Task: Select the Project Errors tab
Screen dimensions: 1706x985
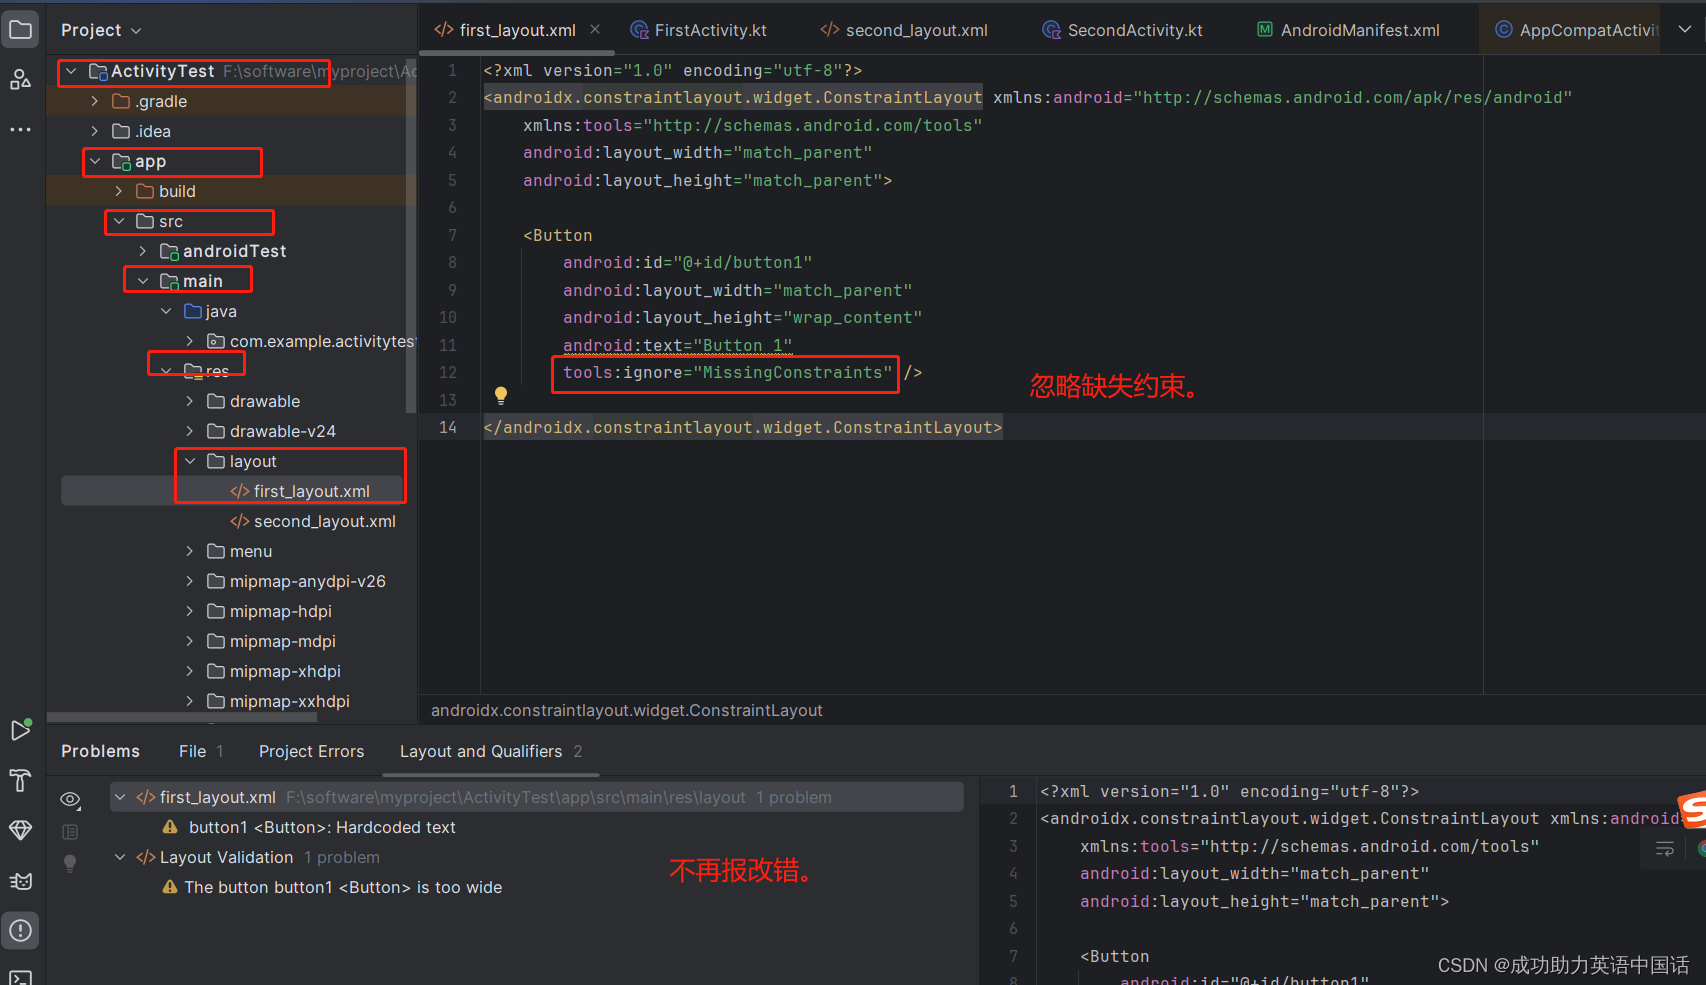Action: click(311, 751)
